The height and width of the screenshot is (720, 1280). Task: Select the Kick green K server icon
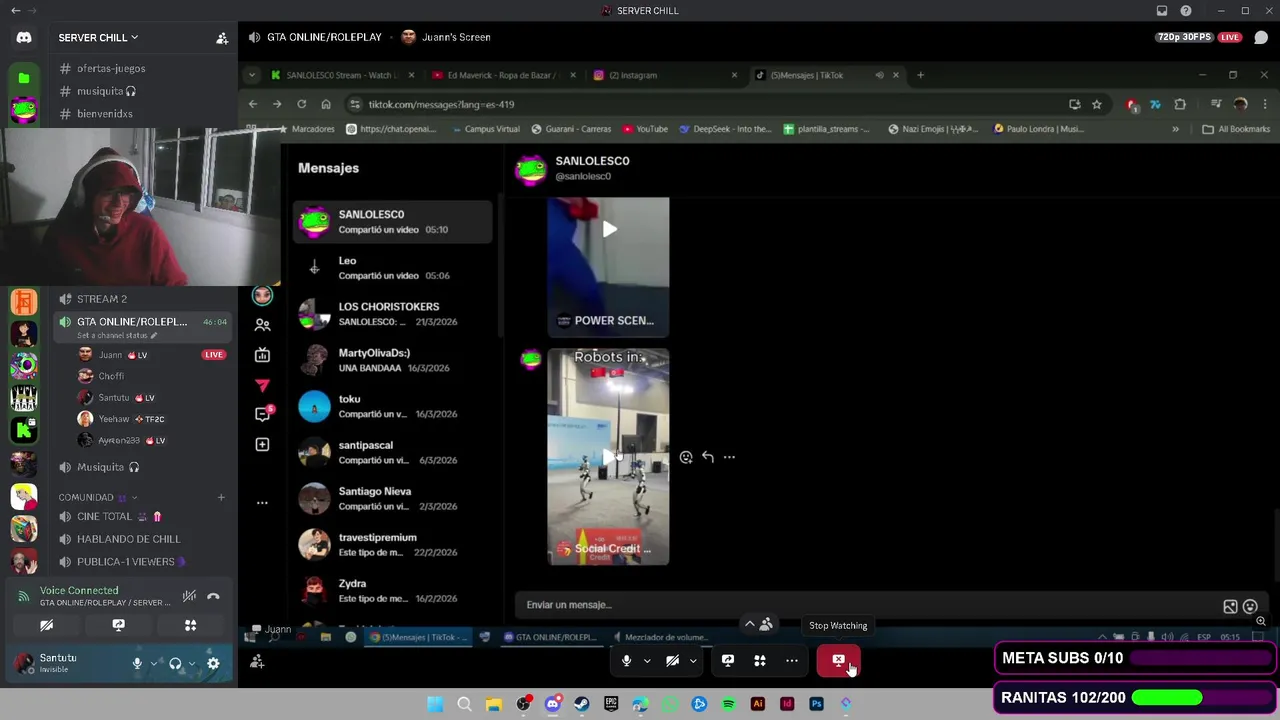(x=24, y=430)
